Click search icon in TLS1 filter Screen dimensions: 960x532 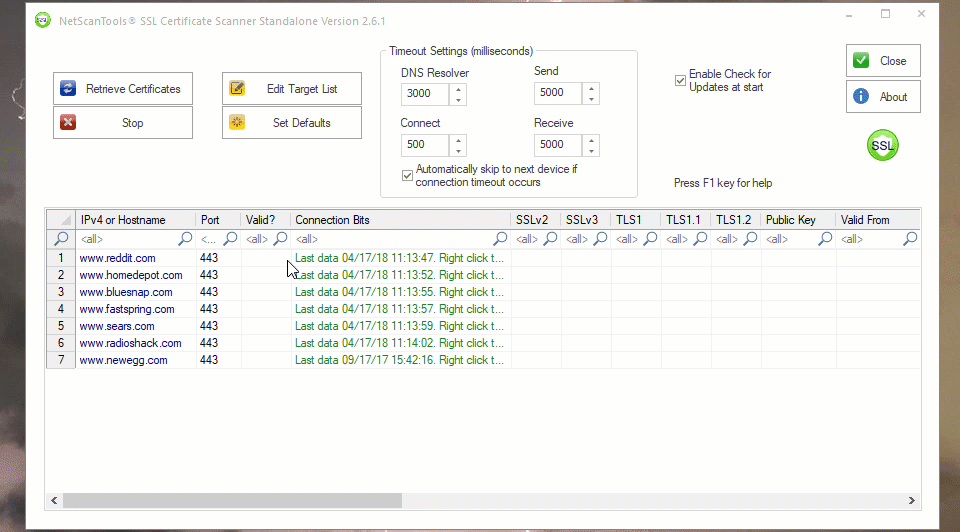(x=651, y=239)
